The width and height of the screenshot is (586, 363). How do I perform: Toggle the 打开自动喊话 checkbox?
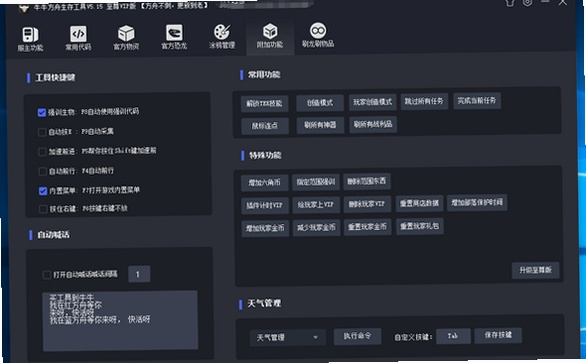click(47, 275)
